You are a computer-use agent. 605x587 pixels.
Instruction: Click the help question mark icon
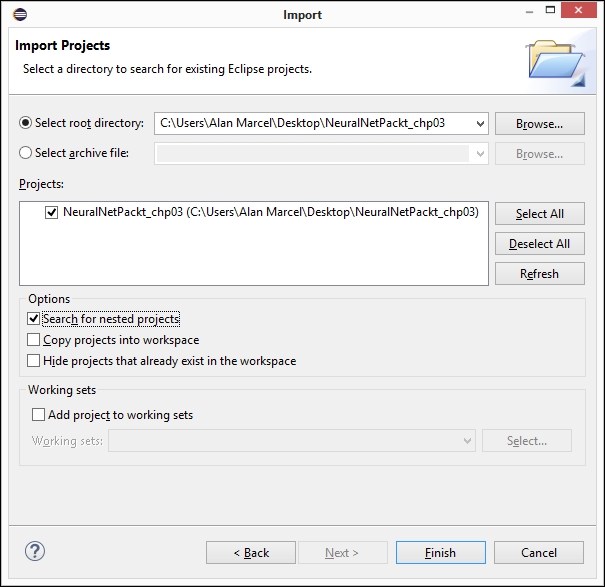(35, 552)
